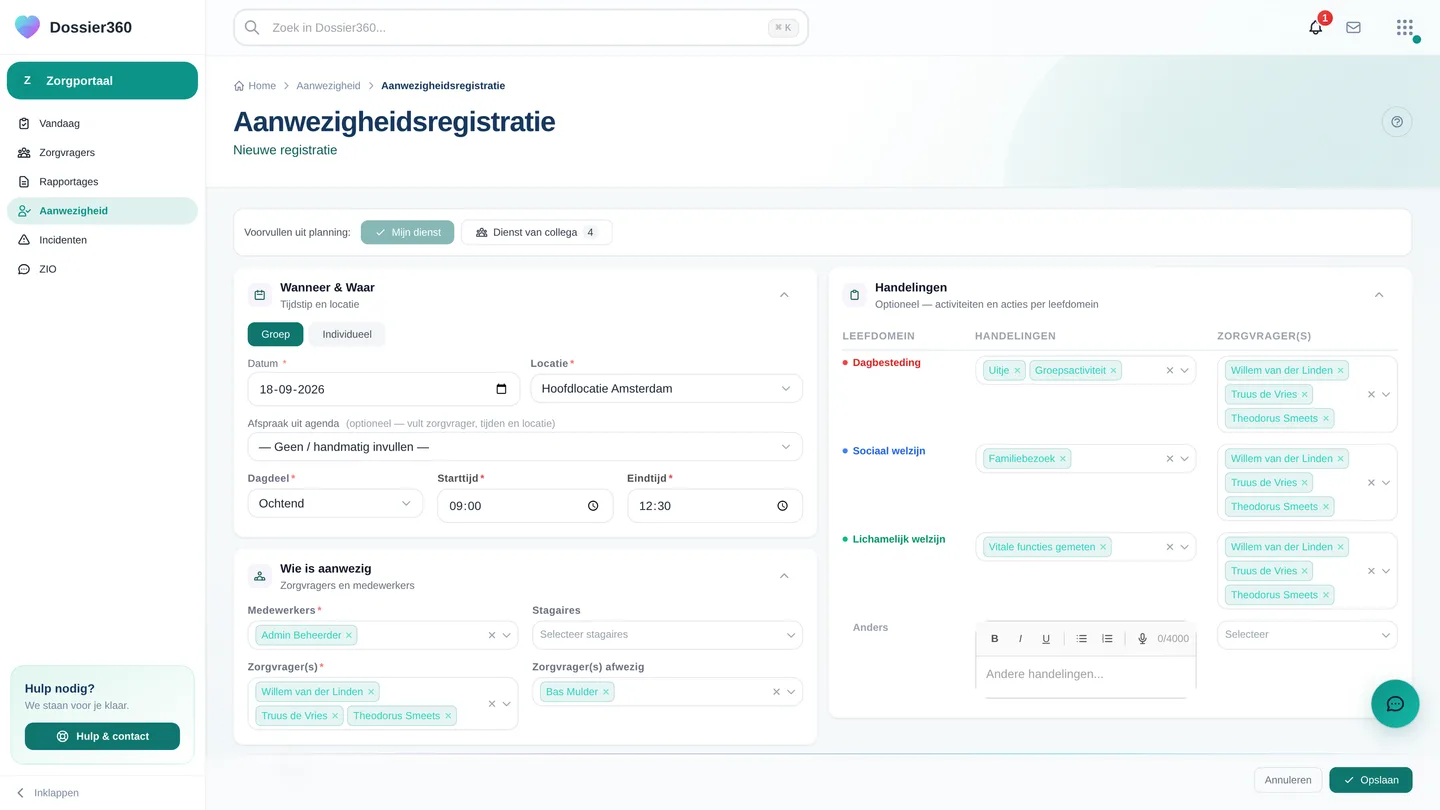Image resolution: width=1440 pixels, height=810 pixels.
Task: Insert a numbered list in Anders editor
Action: click(x=1107, y=639)
